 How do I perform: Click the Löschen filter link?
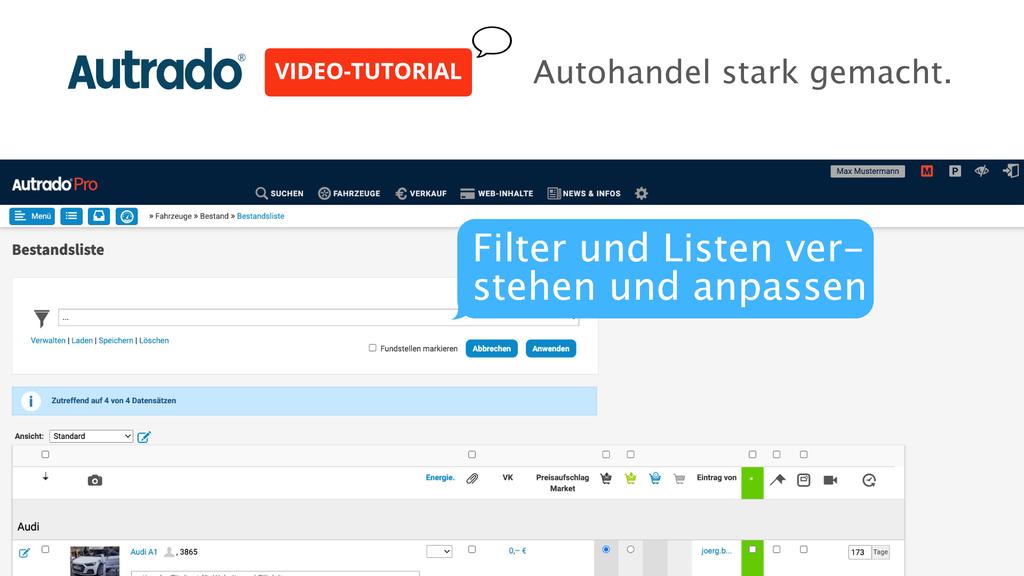click(154, 340)
